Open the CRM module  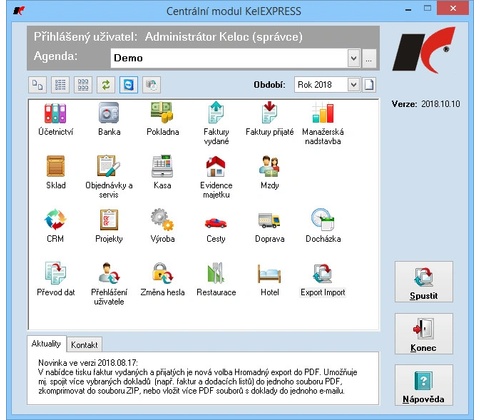click(55, 226)
